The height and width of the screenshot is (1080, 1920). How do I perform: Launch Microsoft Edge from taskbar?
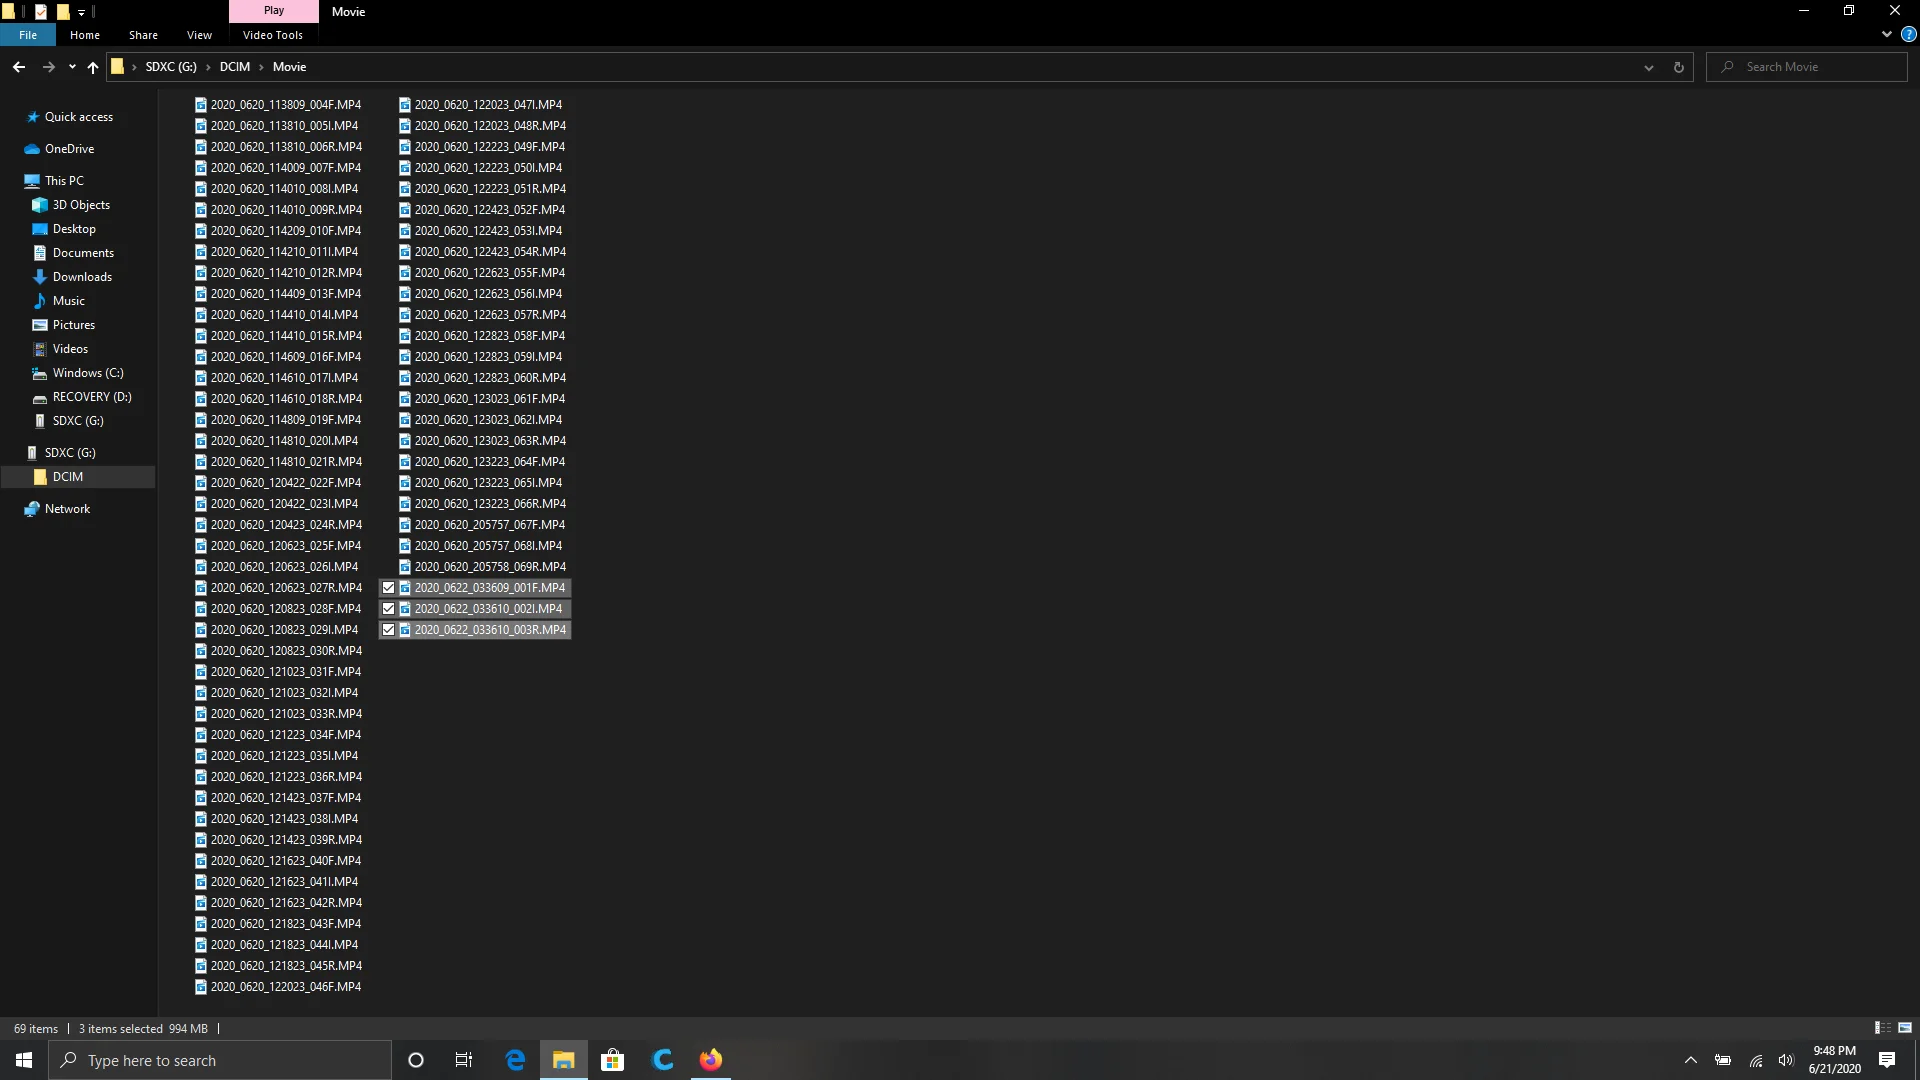click(x=515, y=1060)
